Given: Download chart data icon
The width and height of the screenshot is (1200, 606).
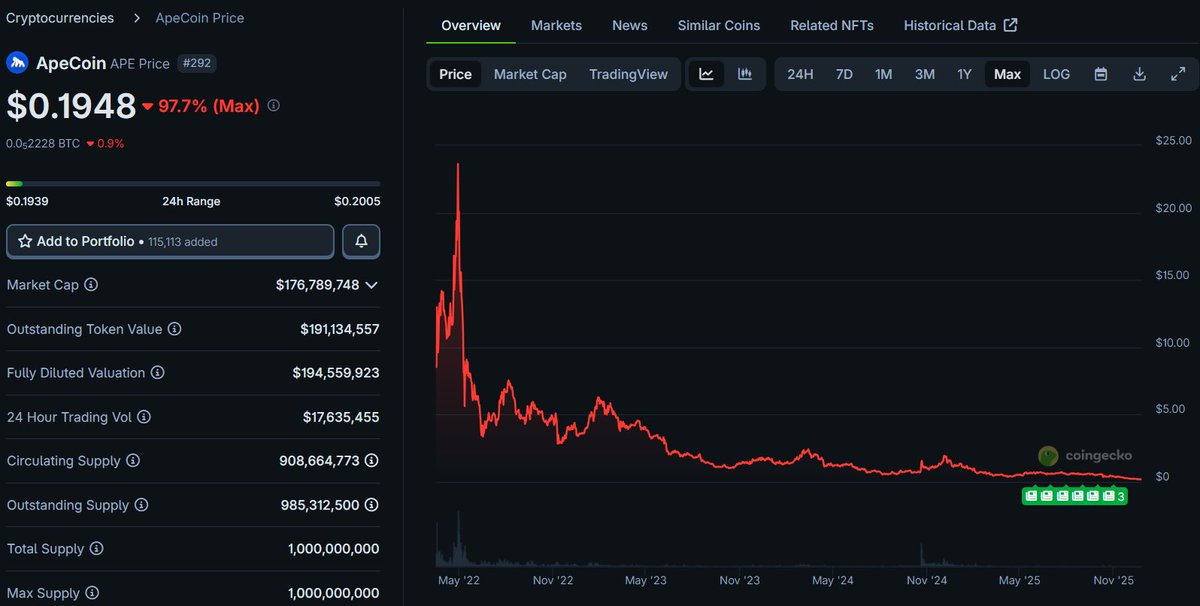Looking at the screenshot, I should pyautogui.click(x=1139, y=74).
